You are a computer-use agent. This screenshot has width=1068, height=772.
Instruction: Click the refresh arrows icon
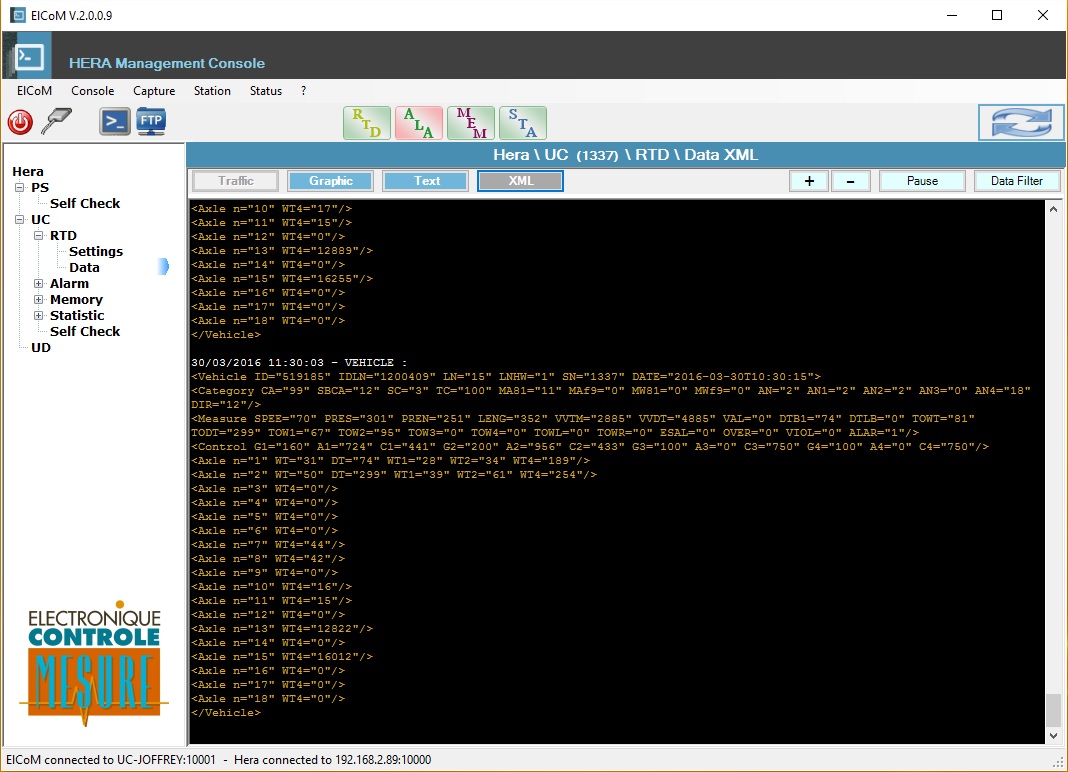1020,123
